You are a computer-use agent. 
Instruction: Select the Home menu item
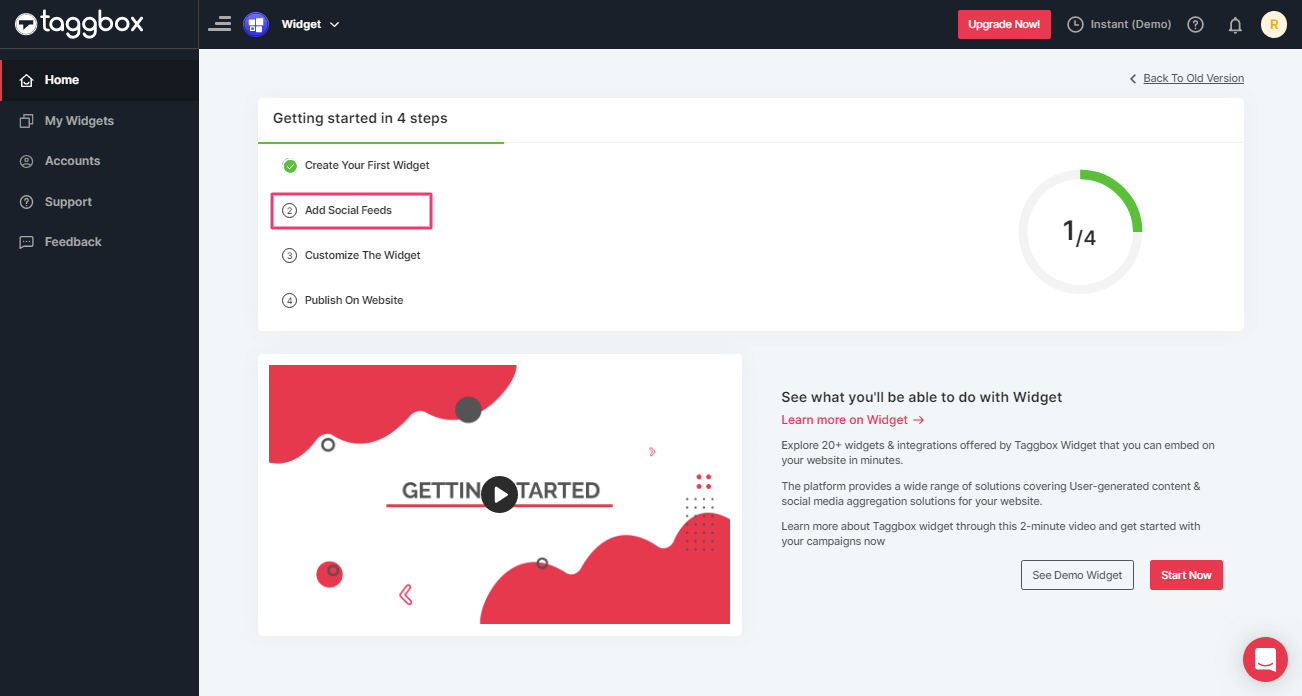coord(60,79)
